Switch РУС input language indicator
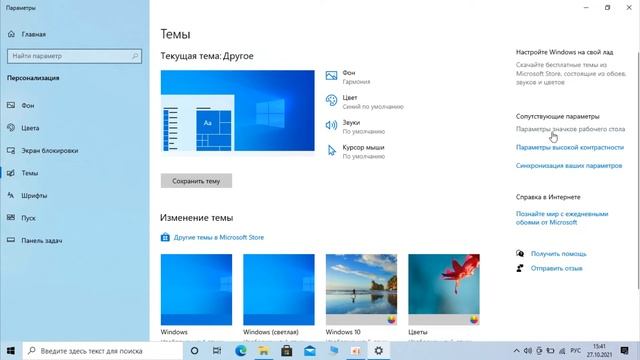 pyautogui.click(x=576, y=351)
